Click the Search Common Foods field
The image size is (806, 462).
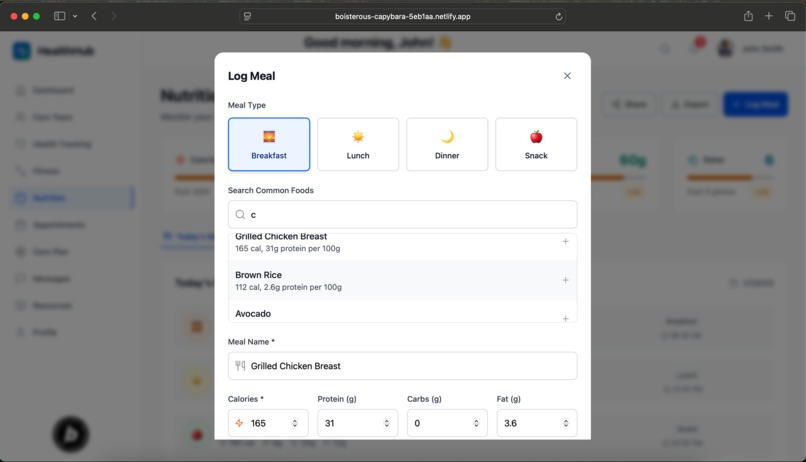coord(402,214)
